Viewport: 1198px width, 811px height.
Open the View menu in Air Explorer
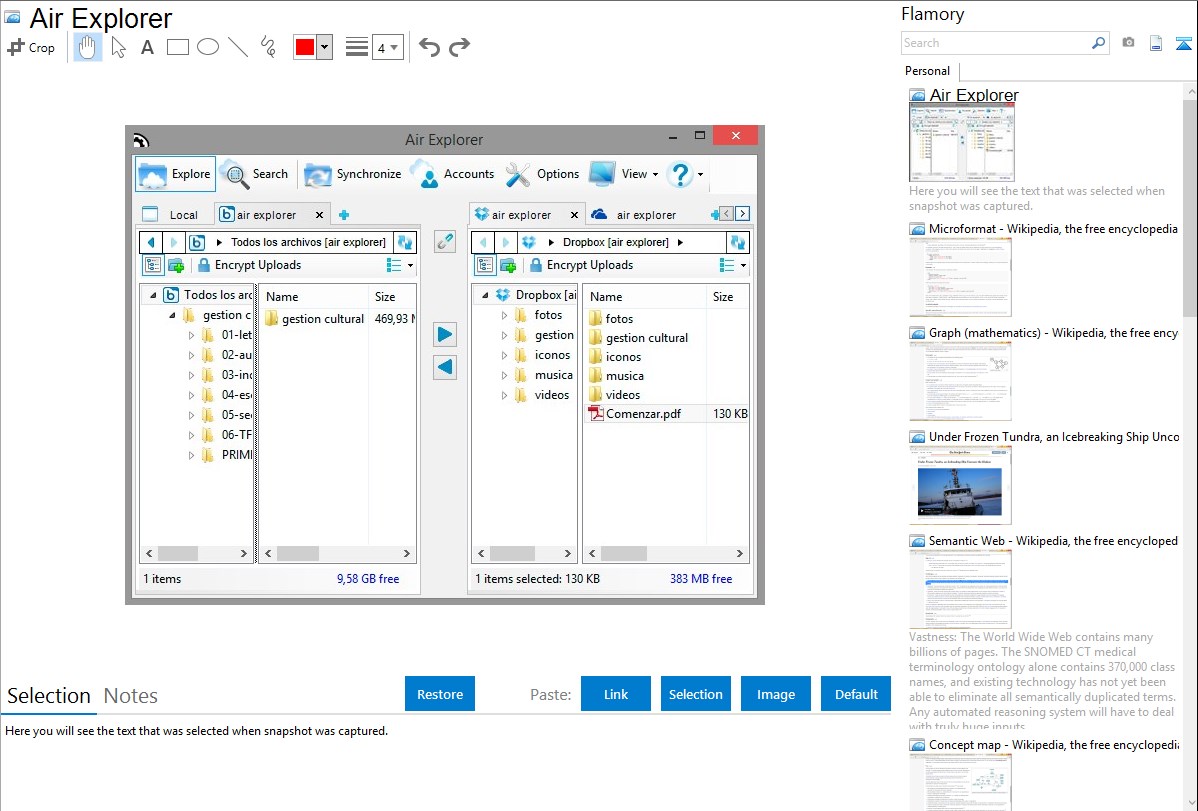(624, 174)
